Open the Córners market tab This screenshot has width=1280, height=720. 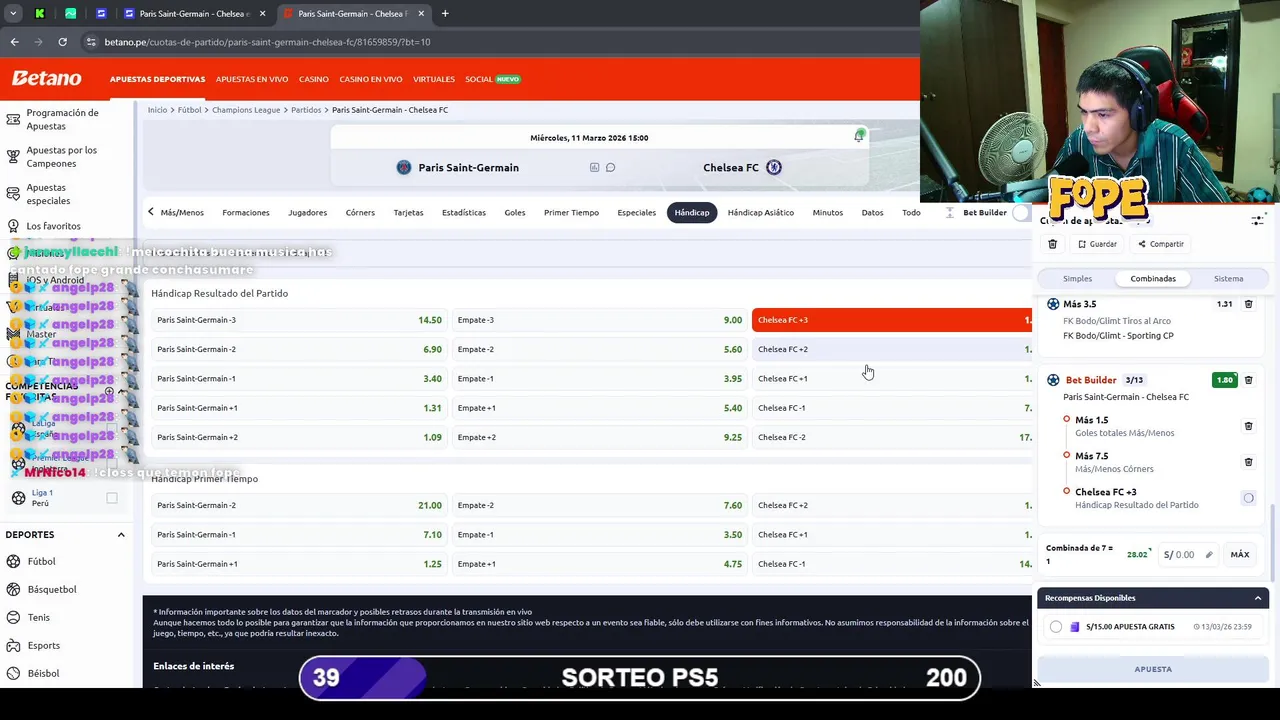(x=360, y=212)
